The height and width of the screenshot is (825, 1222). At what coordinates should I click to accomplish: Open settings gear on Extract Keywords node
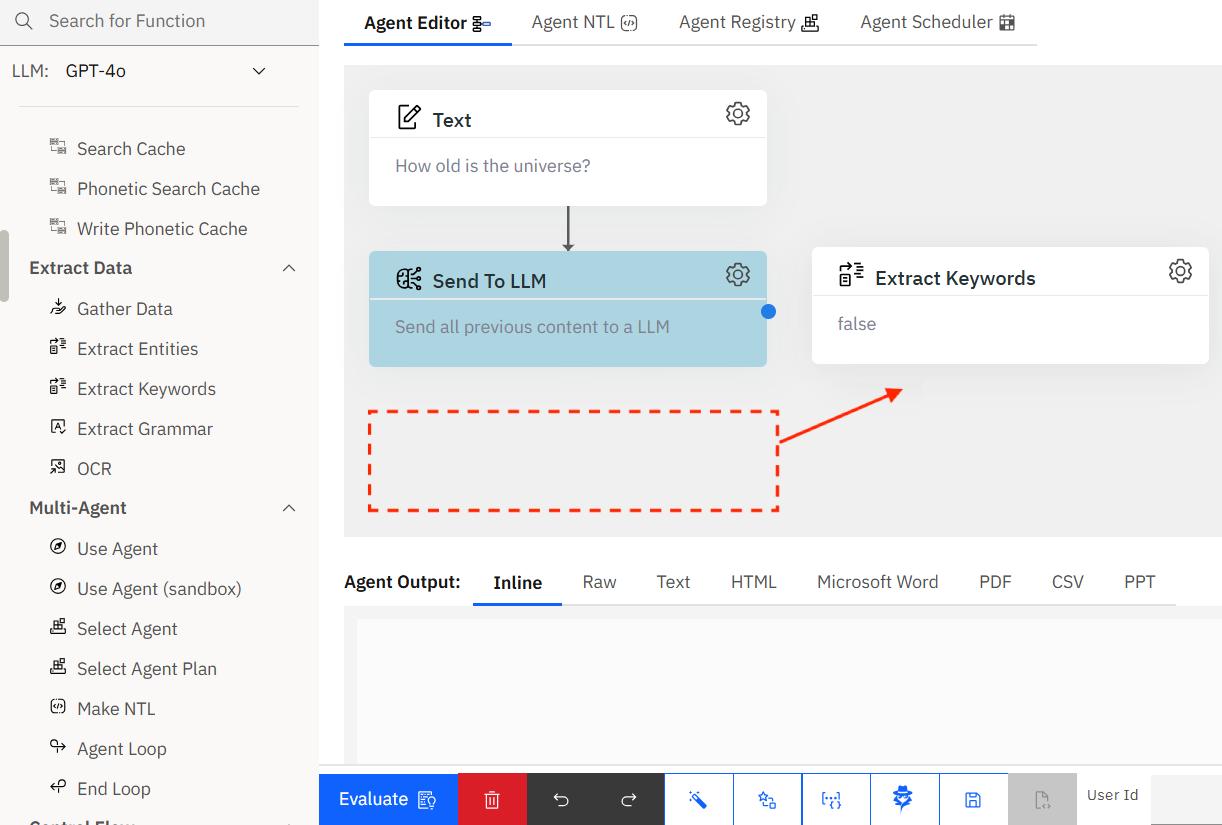[x=1180, y=271]
